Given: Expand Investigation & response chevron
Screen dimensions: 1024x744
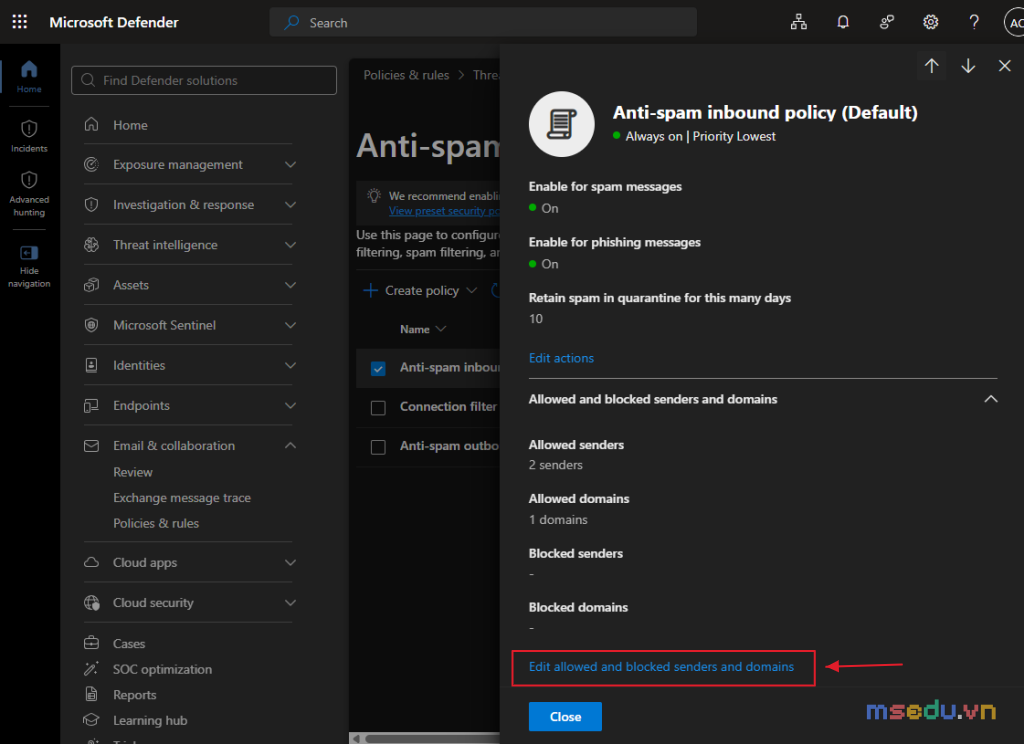Looking at the screenshot, I should pos(291,204).
